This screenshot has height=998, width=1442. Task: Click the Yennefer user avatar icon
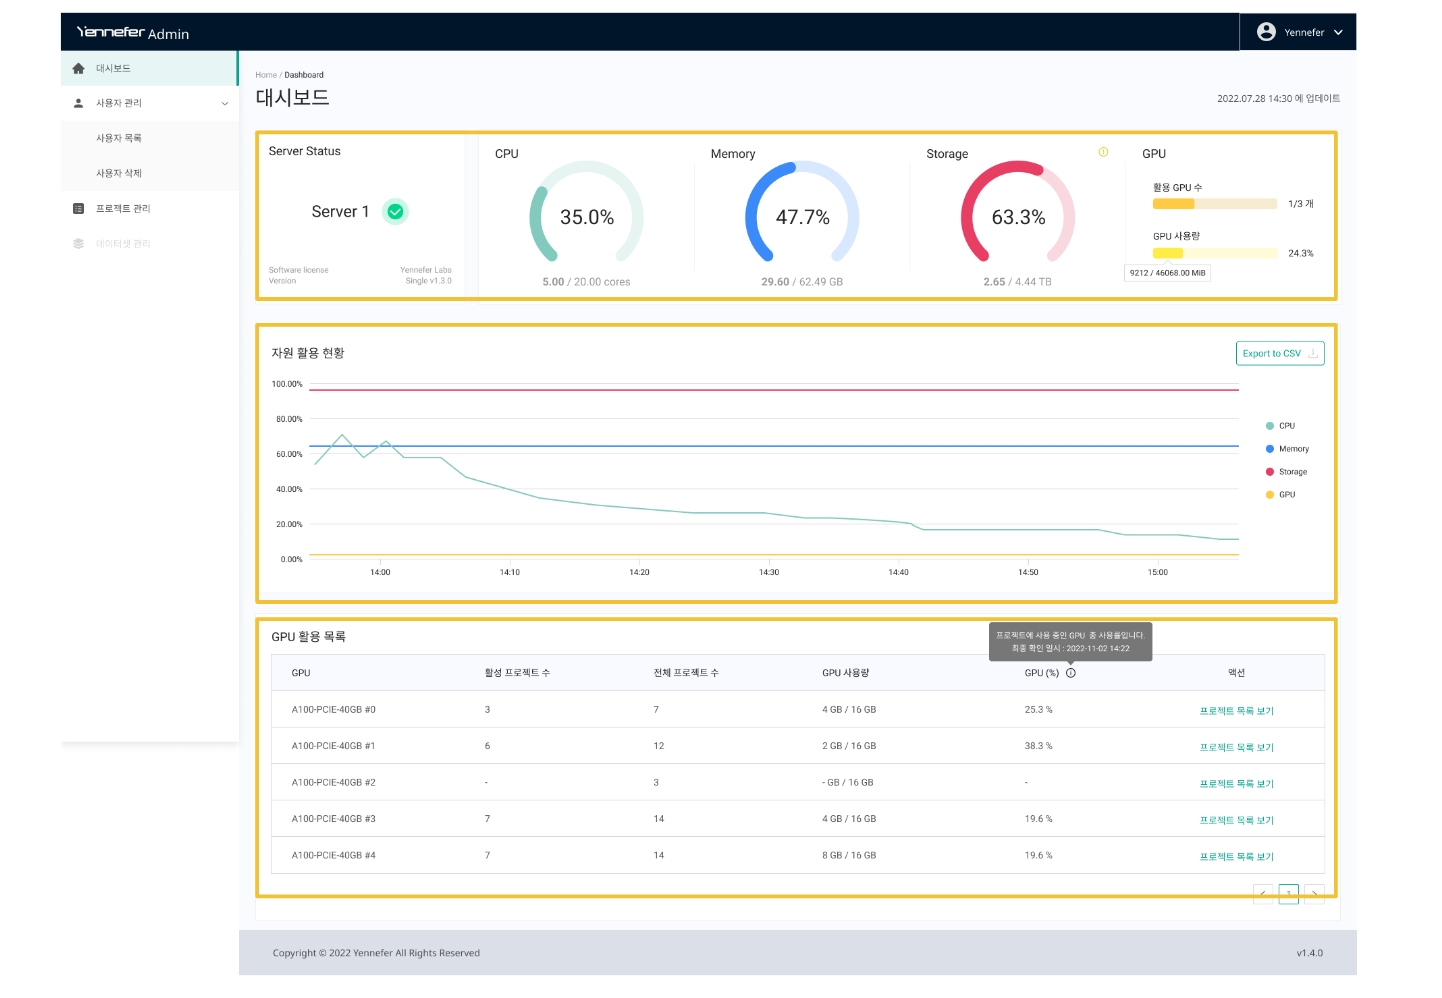pos(1266,32)
